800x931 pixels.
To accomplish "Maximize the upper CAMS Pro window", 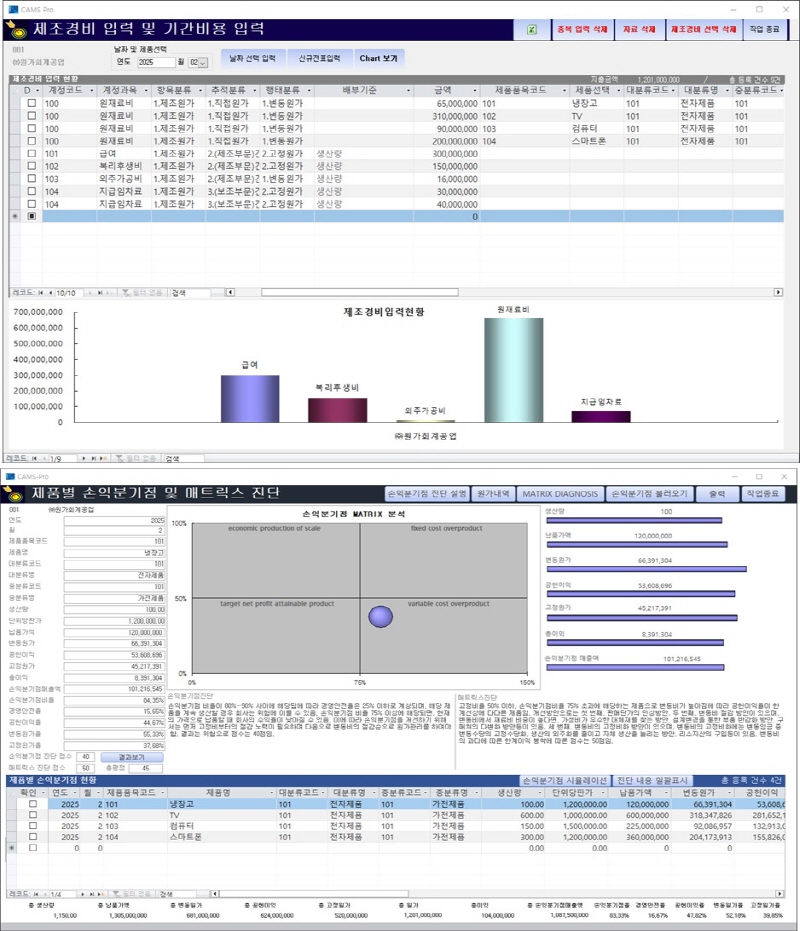I will (759, 10).
